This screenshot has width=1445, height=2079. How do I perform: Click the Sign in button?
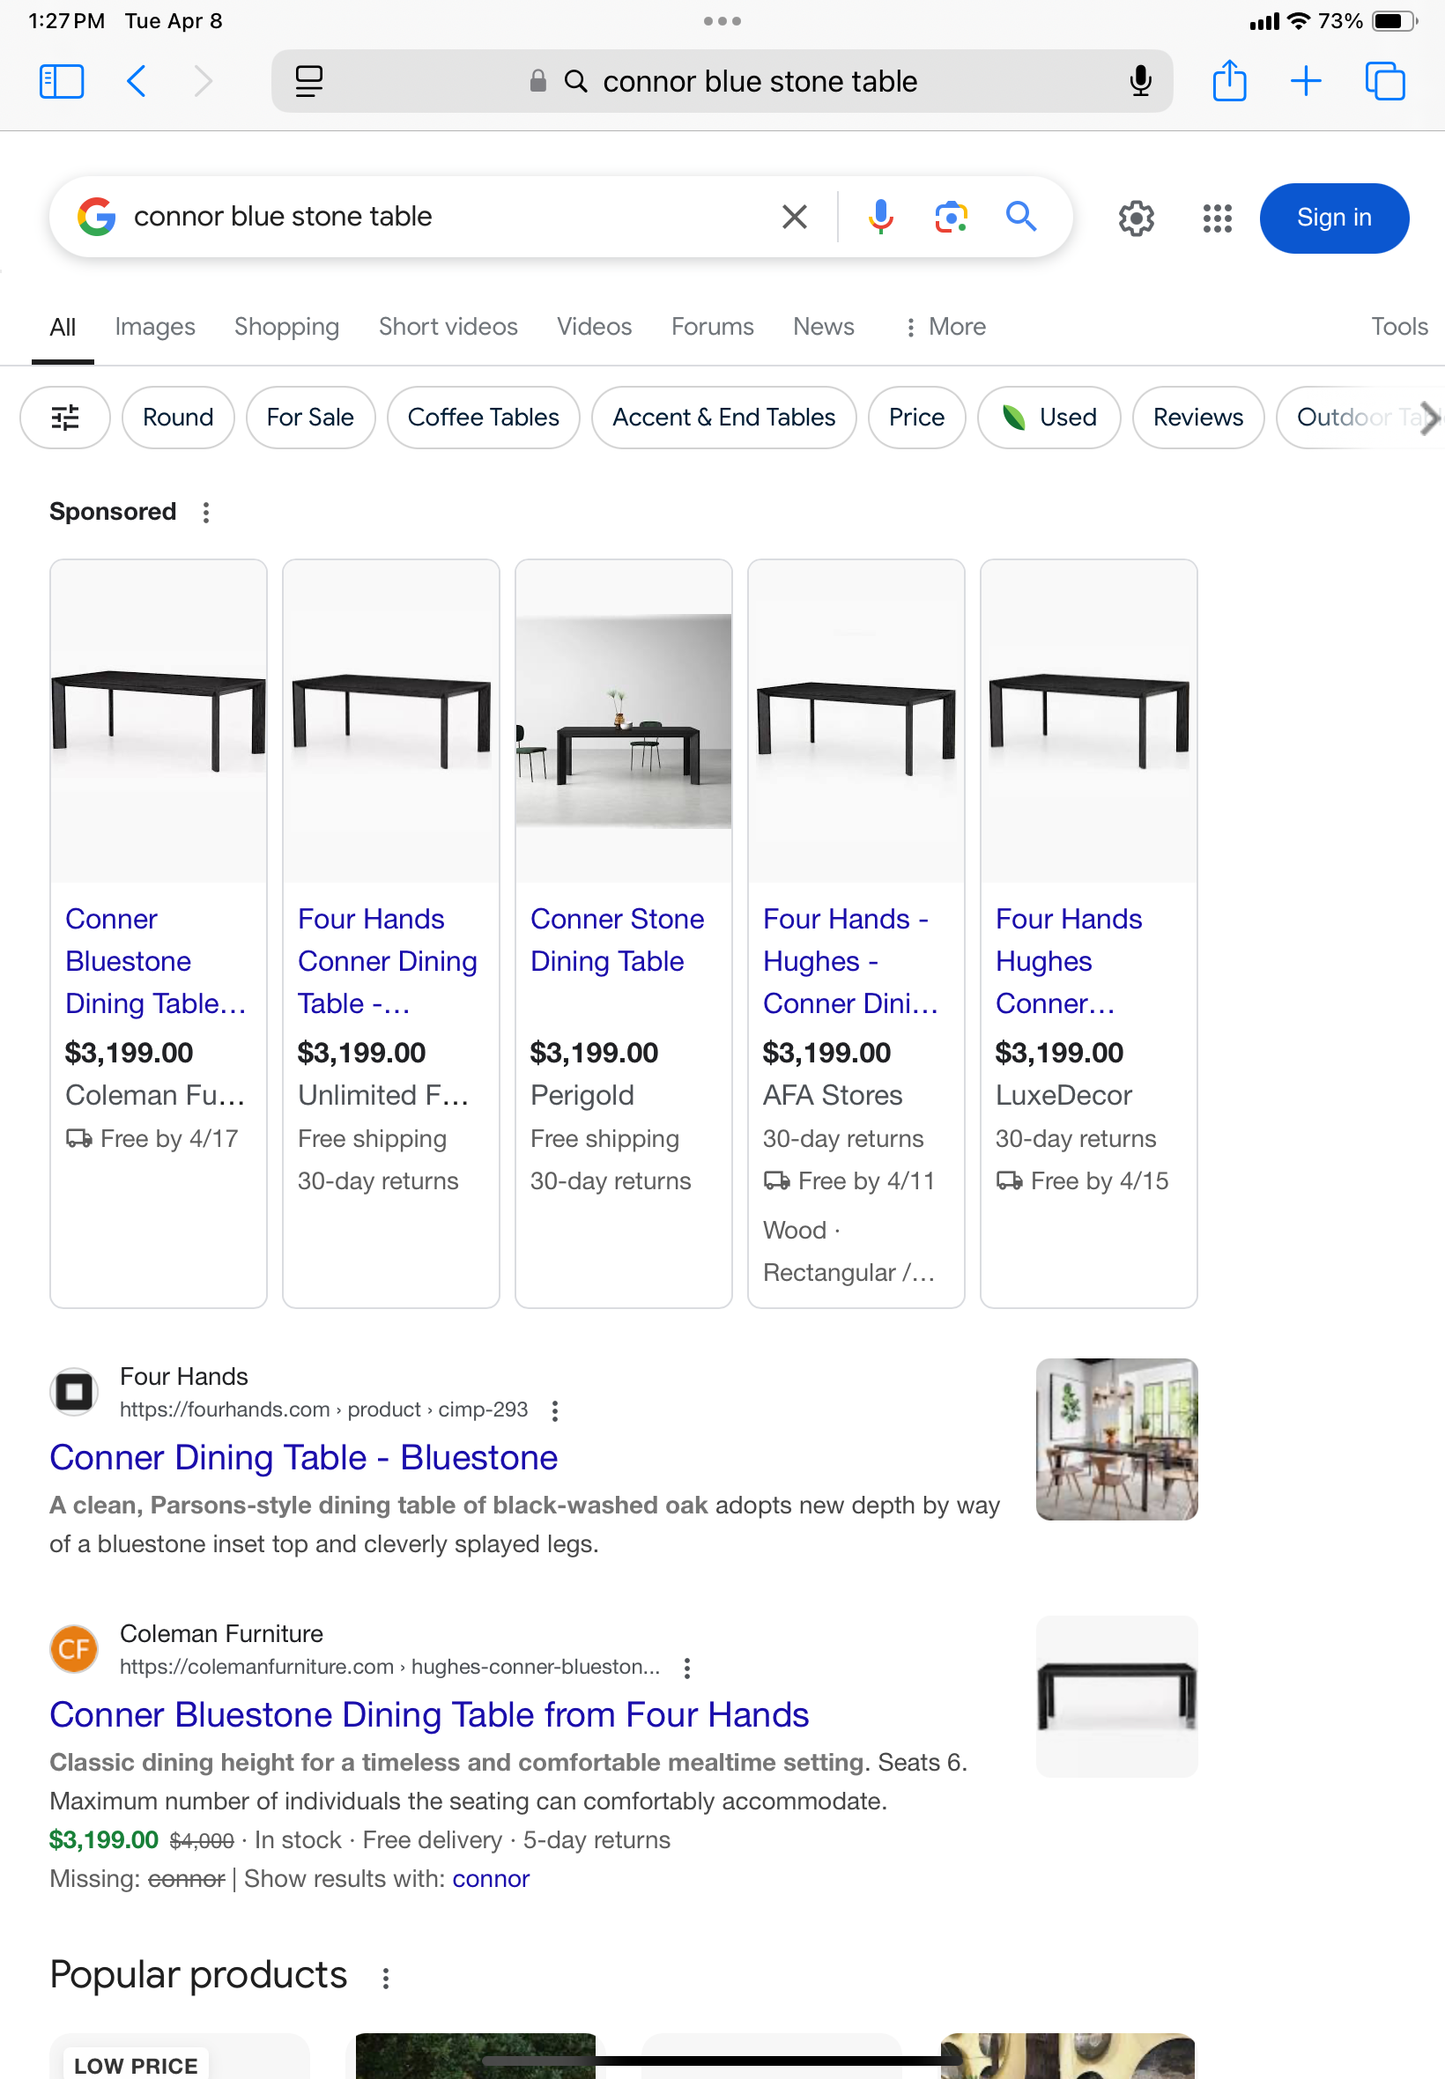(x=1334, y=218)
